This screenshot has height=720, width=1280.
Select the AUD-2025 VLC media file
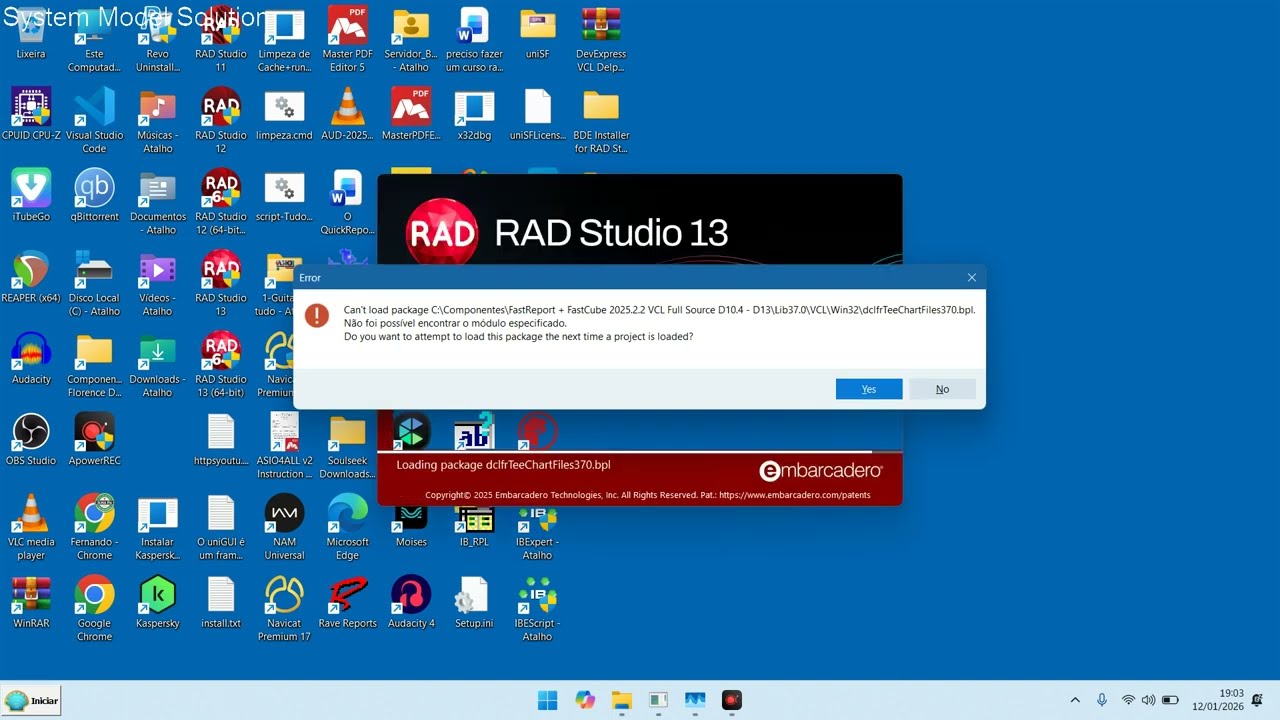[x=347, y=114]
